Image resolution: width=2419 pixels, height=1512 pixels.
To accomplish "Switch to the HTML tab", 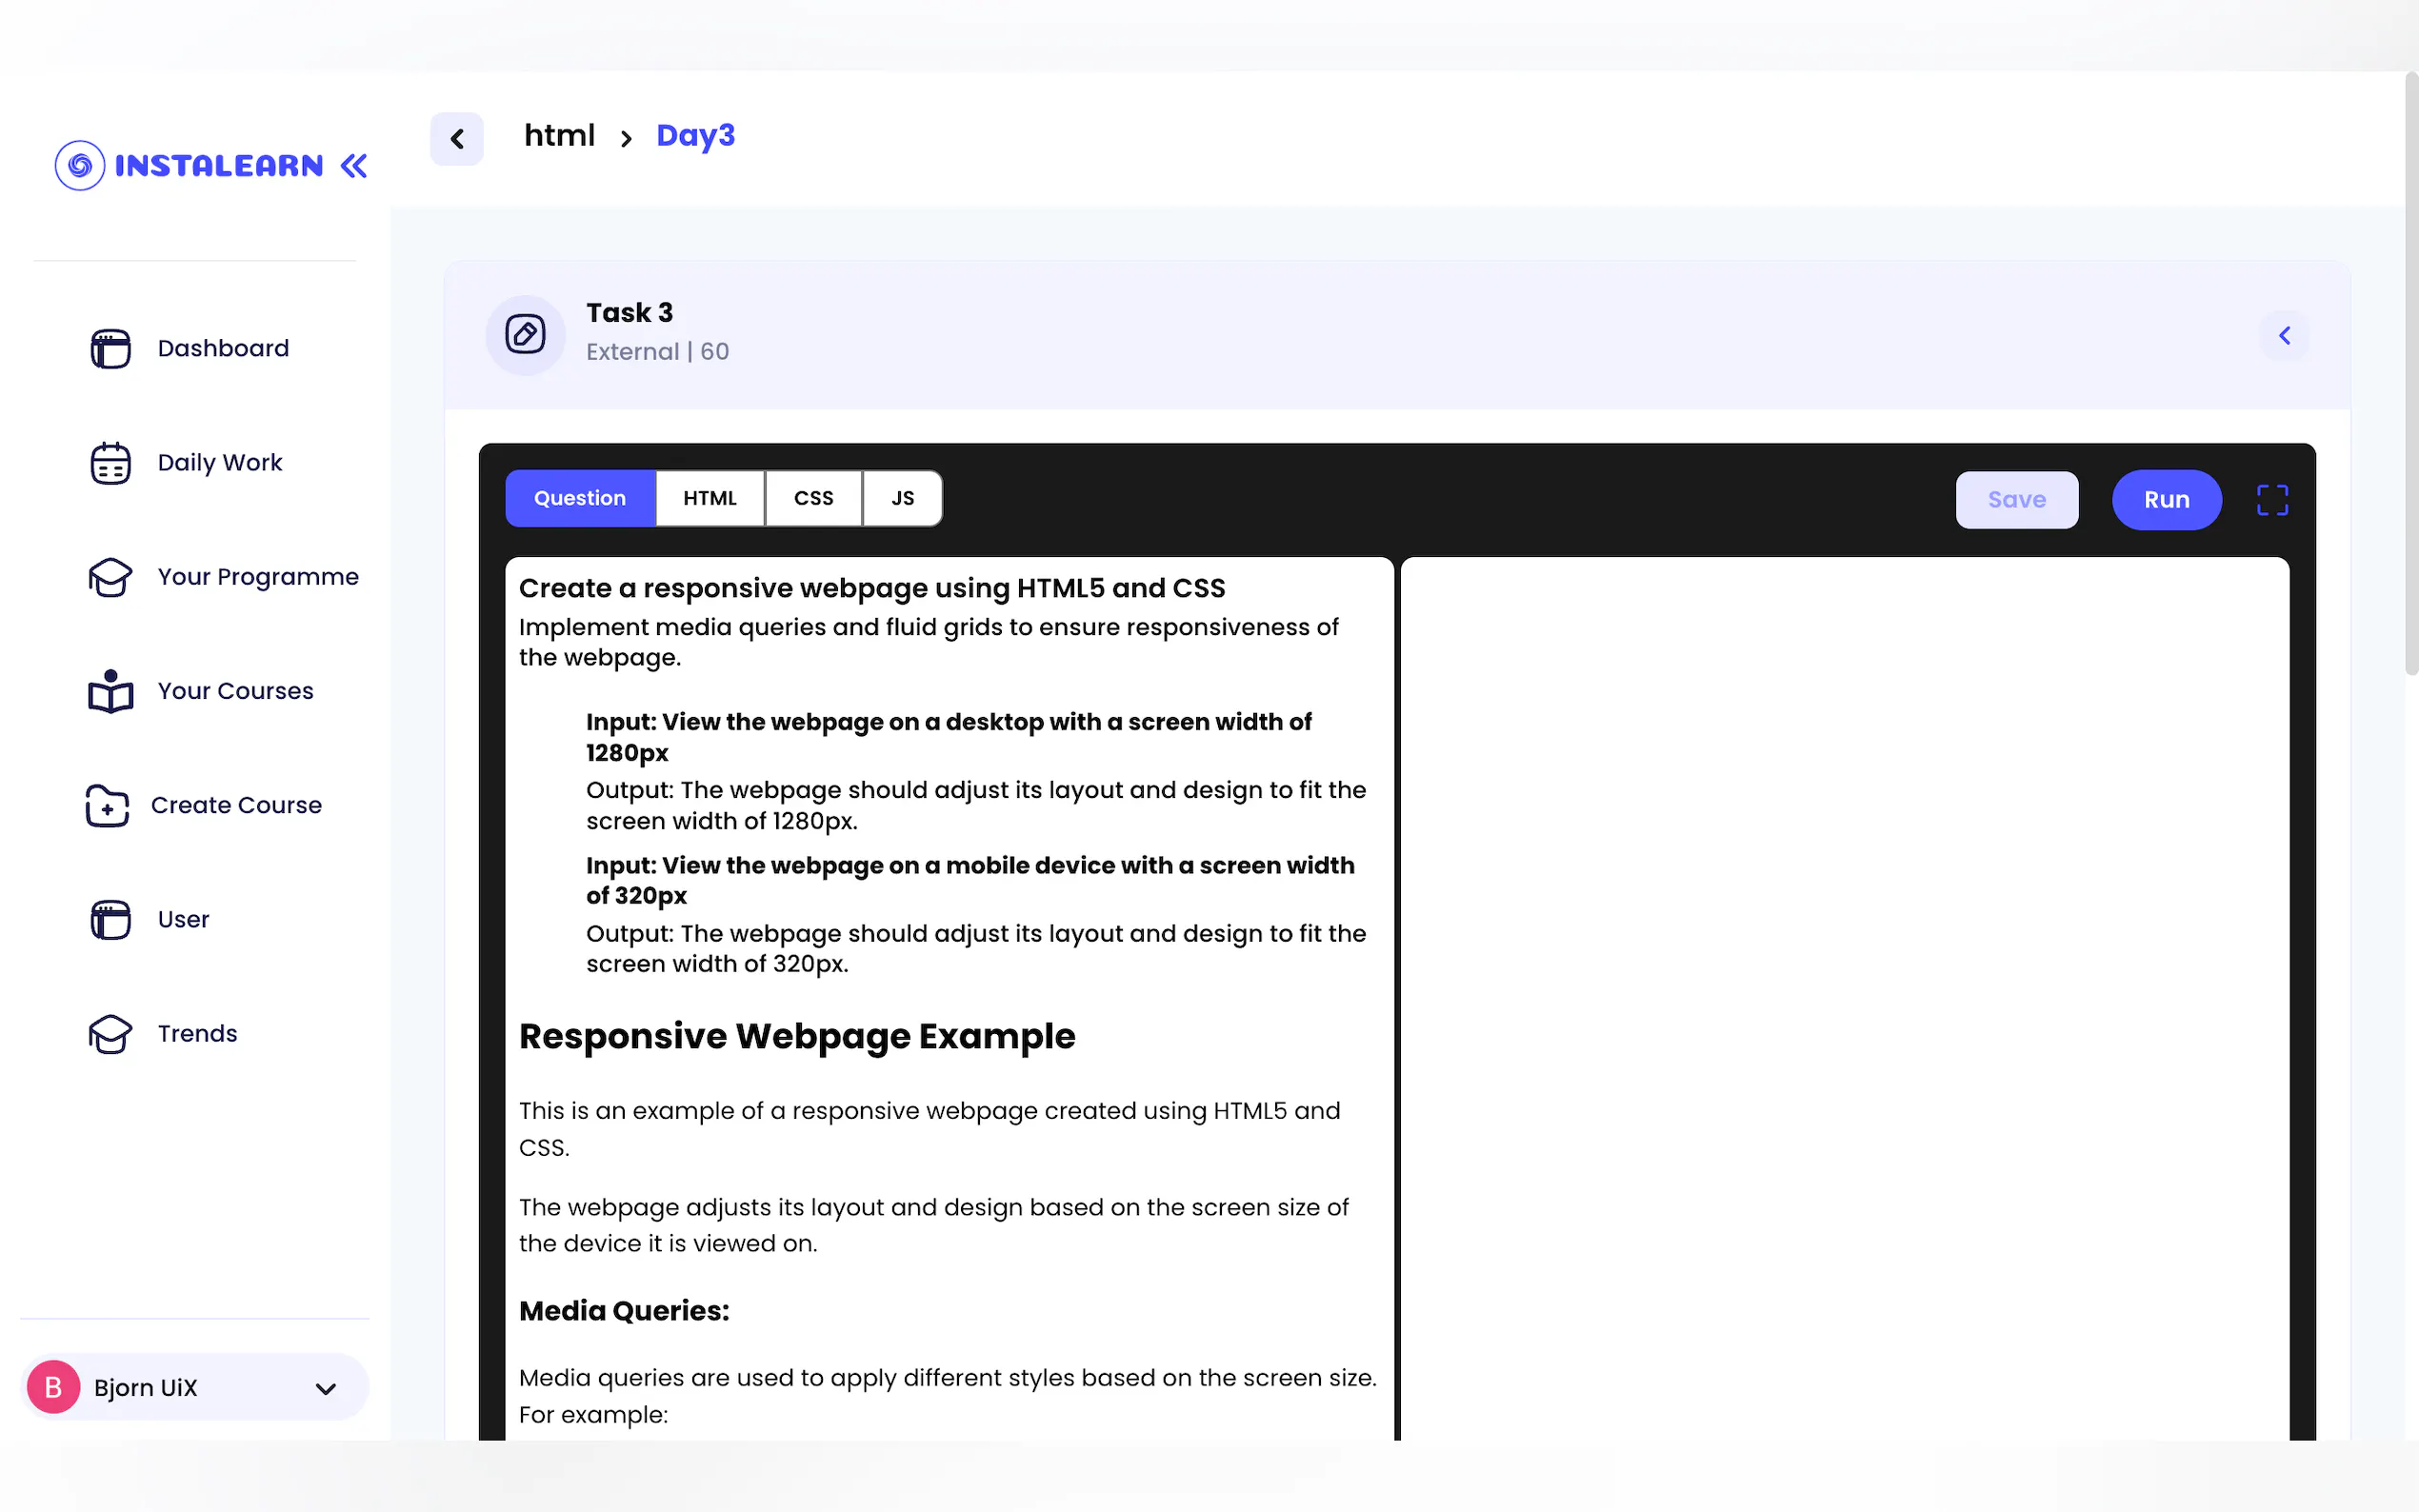I will tap(709, 498).
